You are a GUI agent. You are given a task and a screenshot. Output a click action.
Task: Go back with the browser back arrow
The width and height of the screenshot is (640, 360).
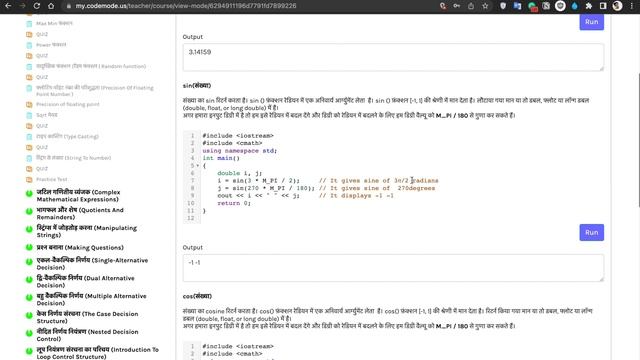(8, 6)
